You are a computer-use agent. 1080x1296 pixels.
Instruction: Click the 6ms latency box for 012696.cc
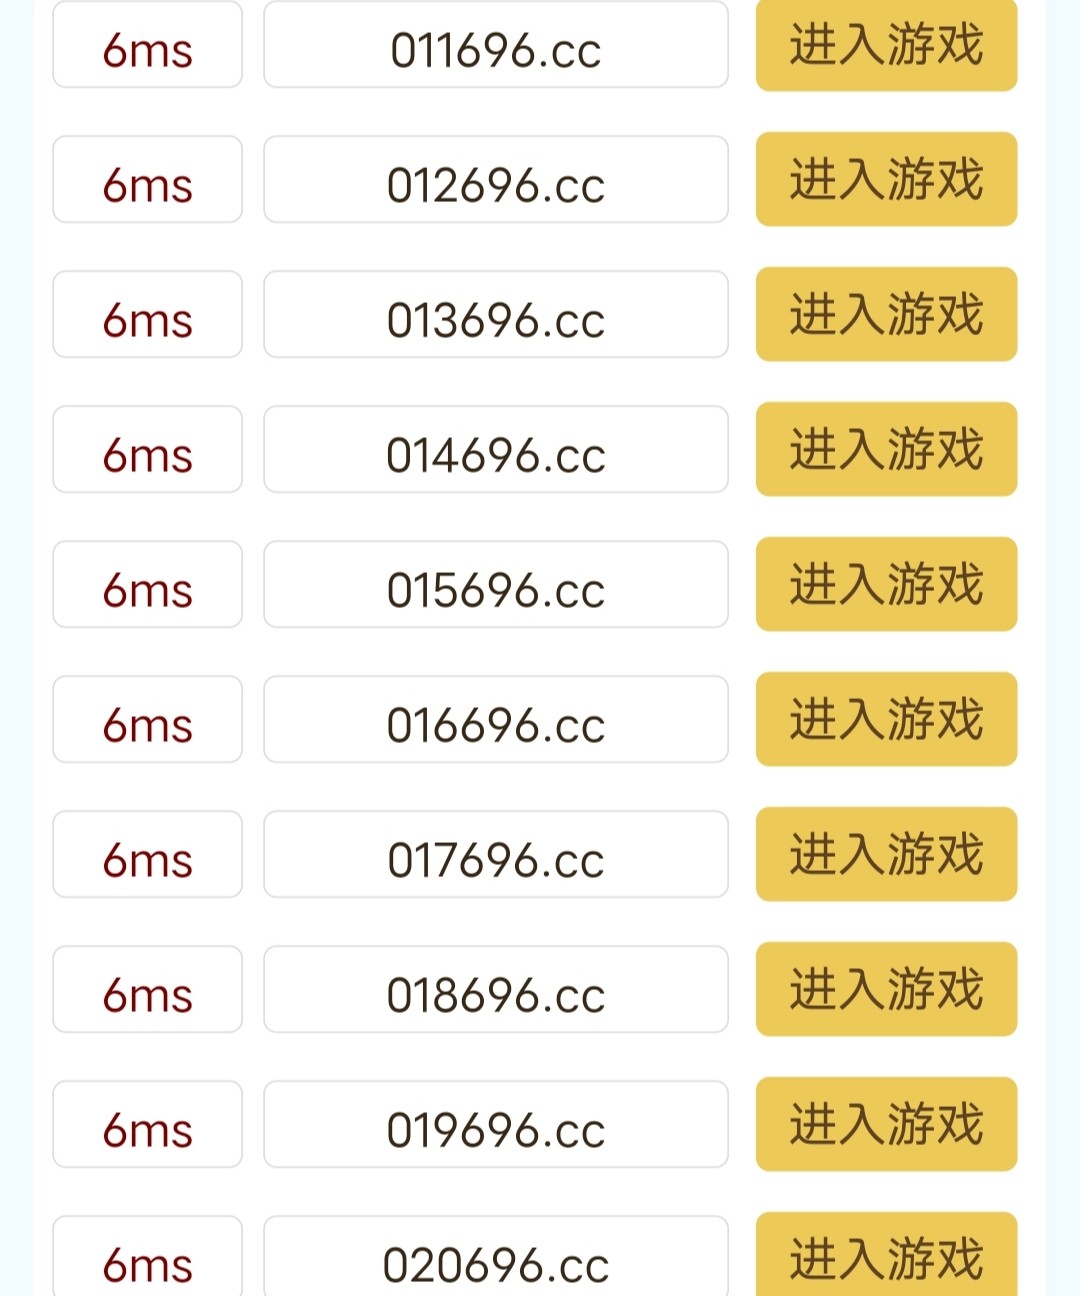click(x=147, y=180)
